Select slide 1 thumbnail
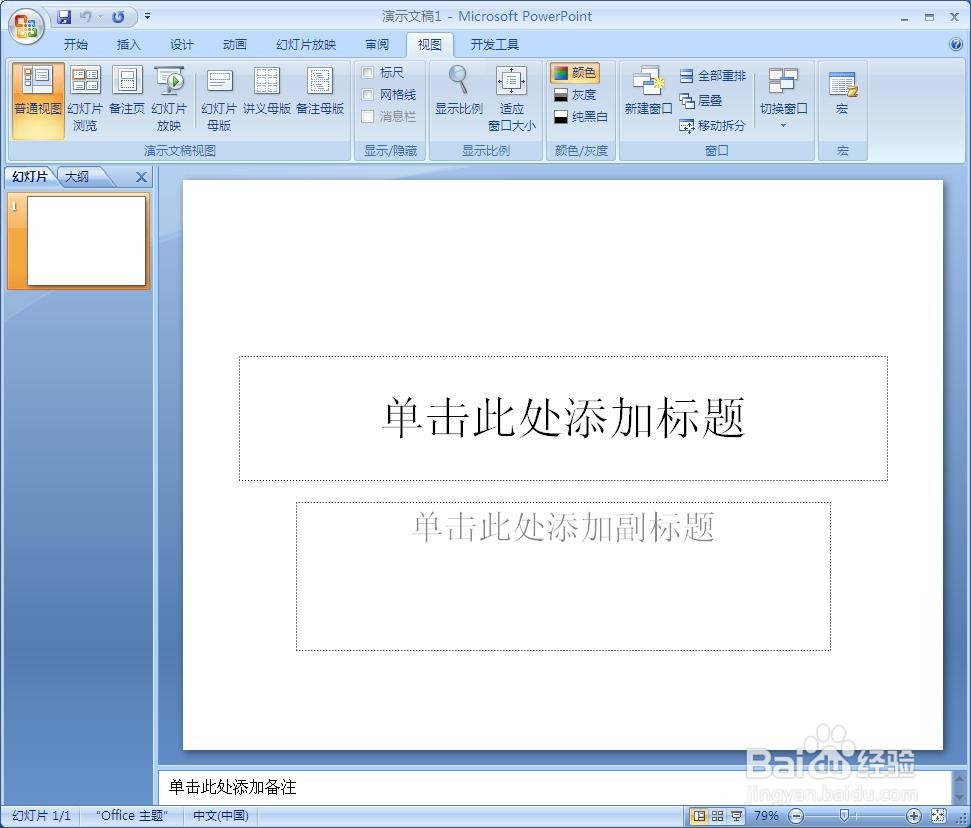The height and width of the screenshot is (828, 971). 86,241
